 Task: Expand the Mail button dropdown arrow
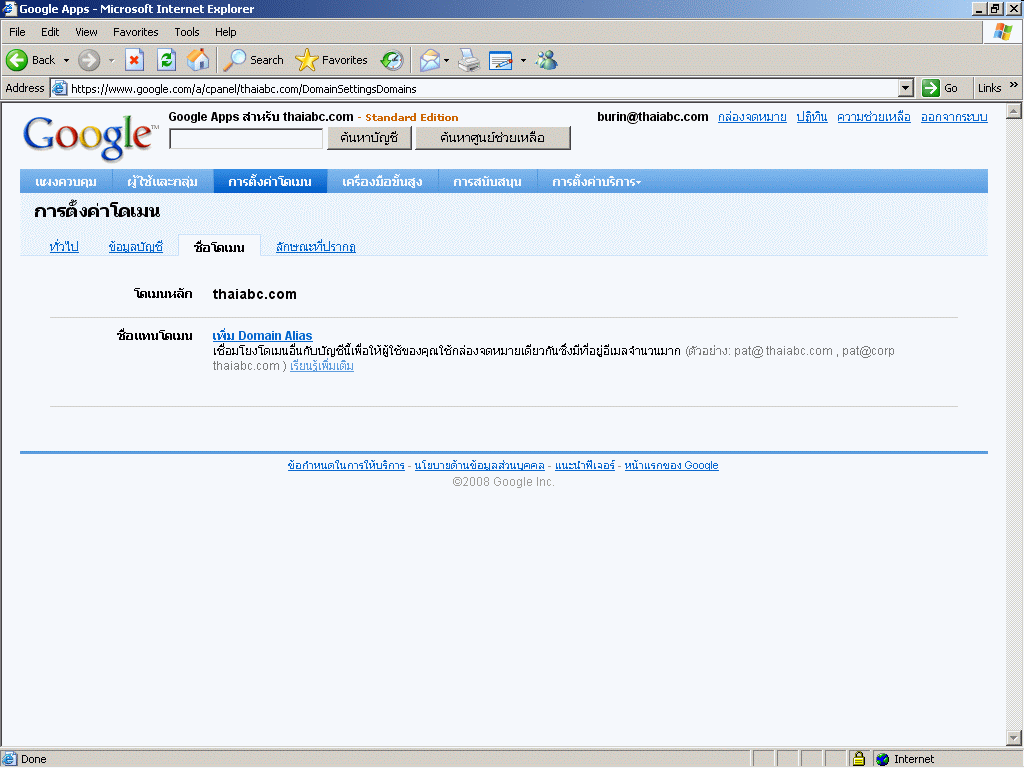tap(447, 60)
